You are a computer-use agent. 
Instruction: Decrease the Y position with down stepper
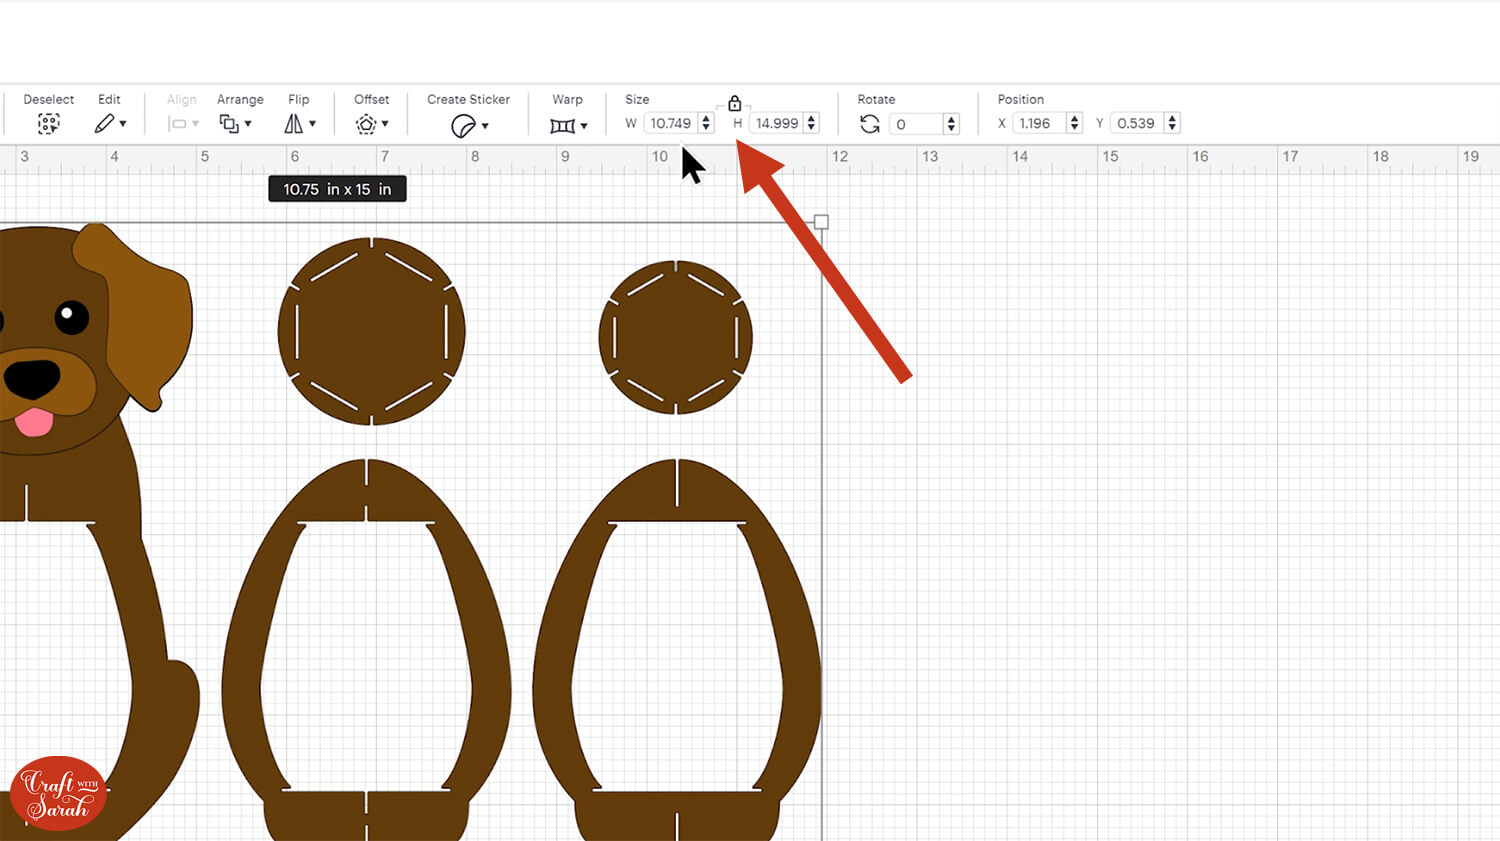[1172, 129]
